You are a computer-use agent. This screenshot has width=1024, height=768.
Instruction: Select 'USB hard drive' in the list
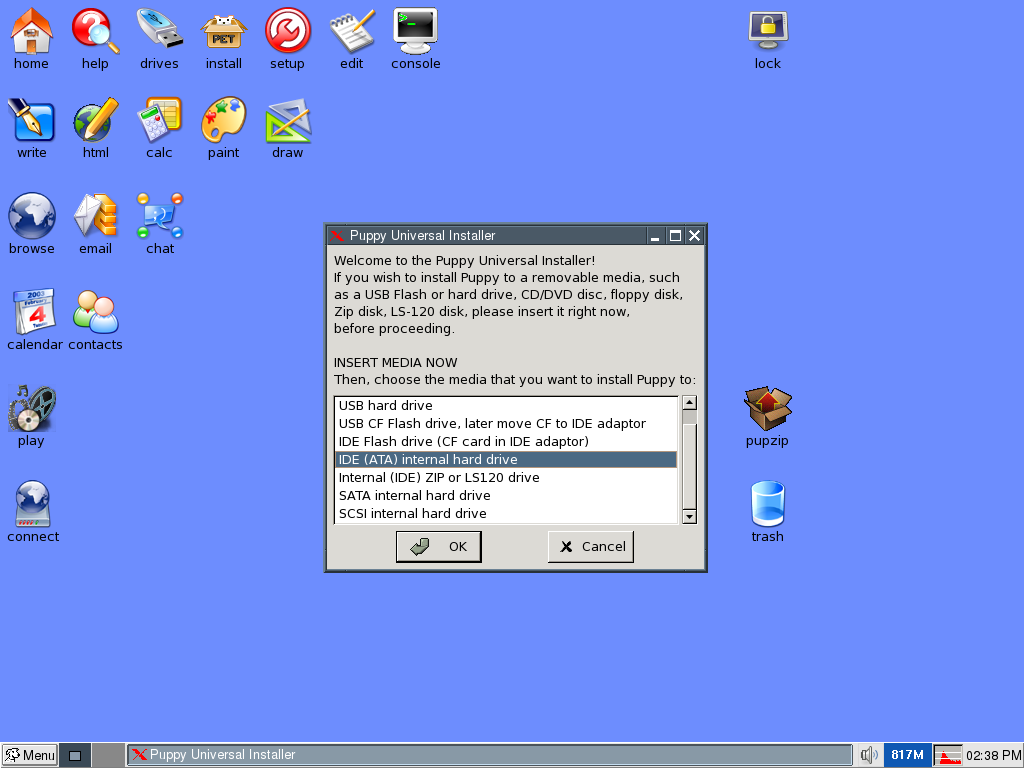click(506, 406)
